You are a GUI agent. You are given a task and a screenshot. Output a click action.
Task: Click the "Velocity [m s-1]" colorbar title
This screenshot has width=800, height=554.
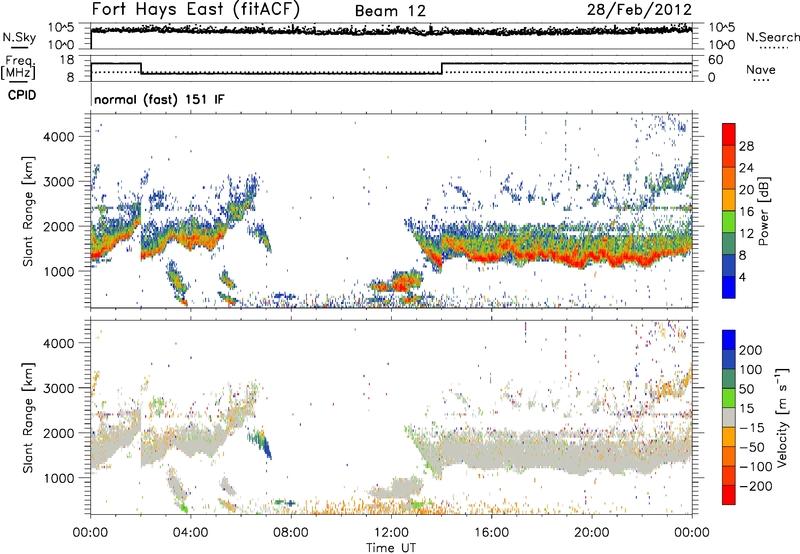coord(782,417)
